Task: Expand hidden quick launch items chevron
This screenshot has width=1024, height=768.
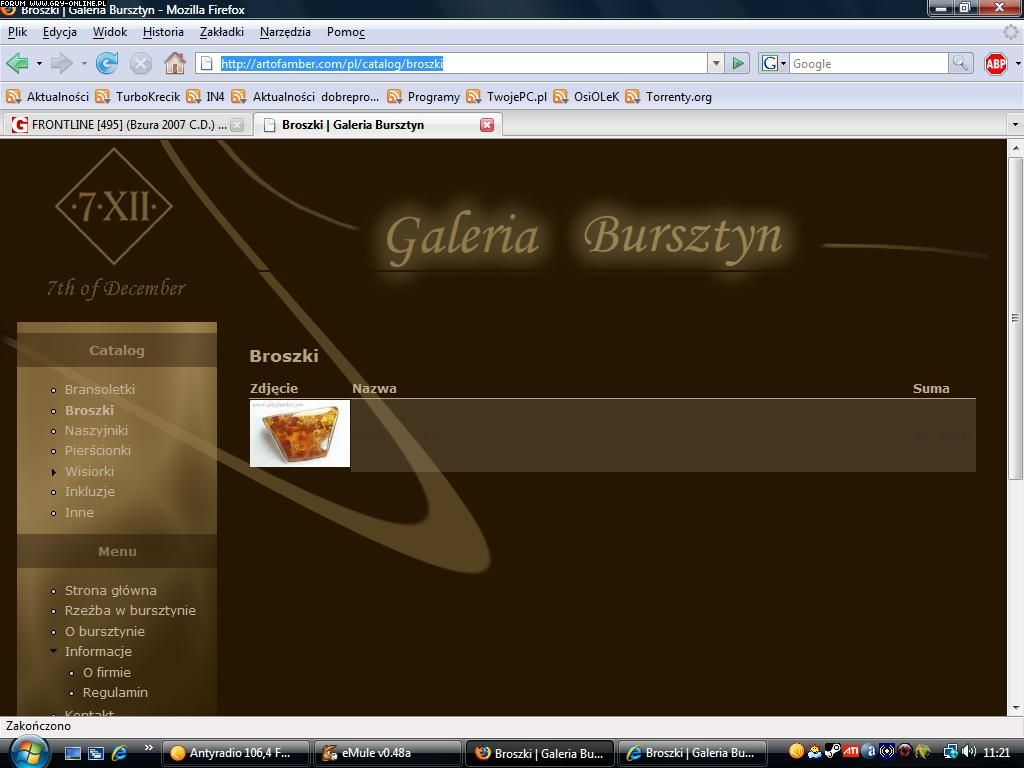Action: (149, 748)
